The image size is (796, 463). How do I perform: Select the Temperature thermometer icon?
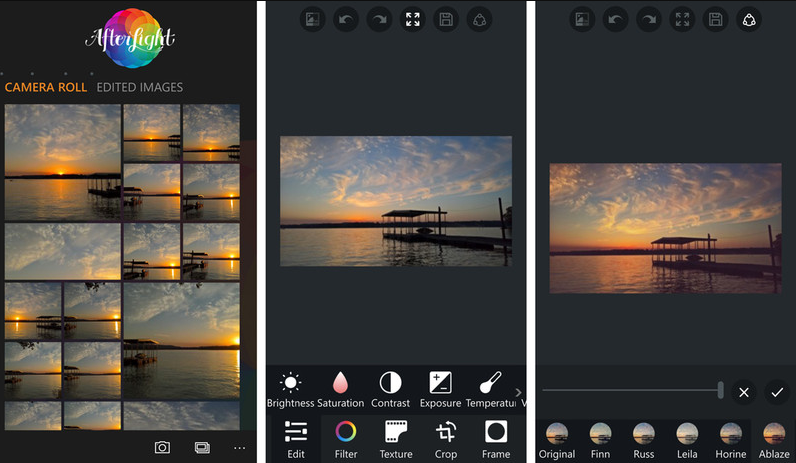coord(490,383)
